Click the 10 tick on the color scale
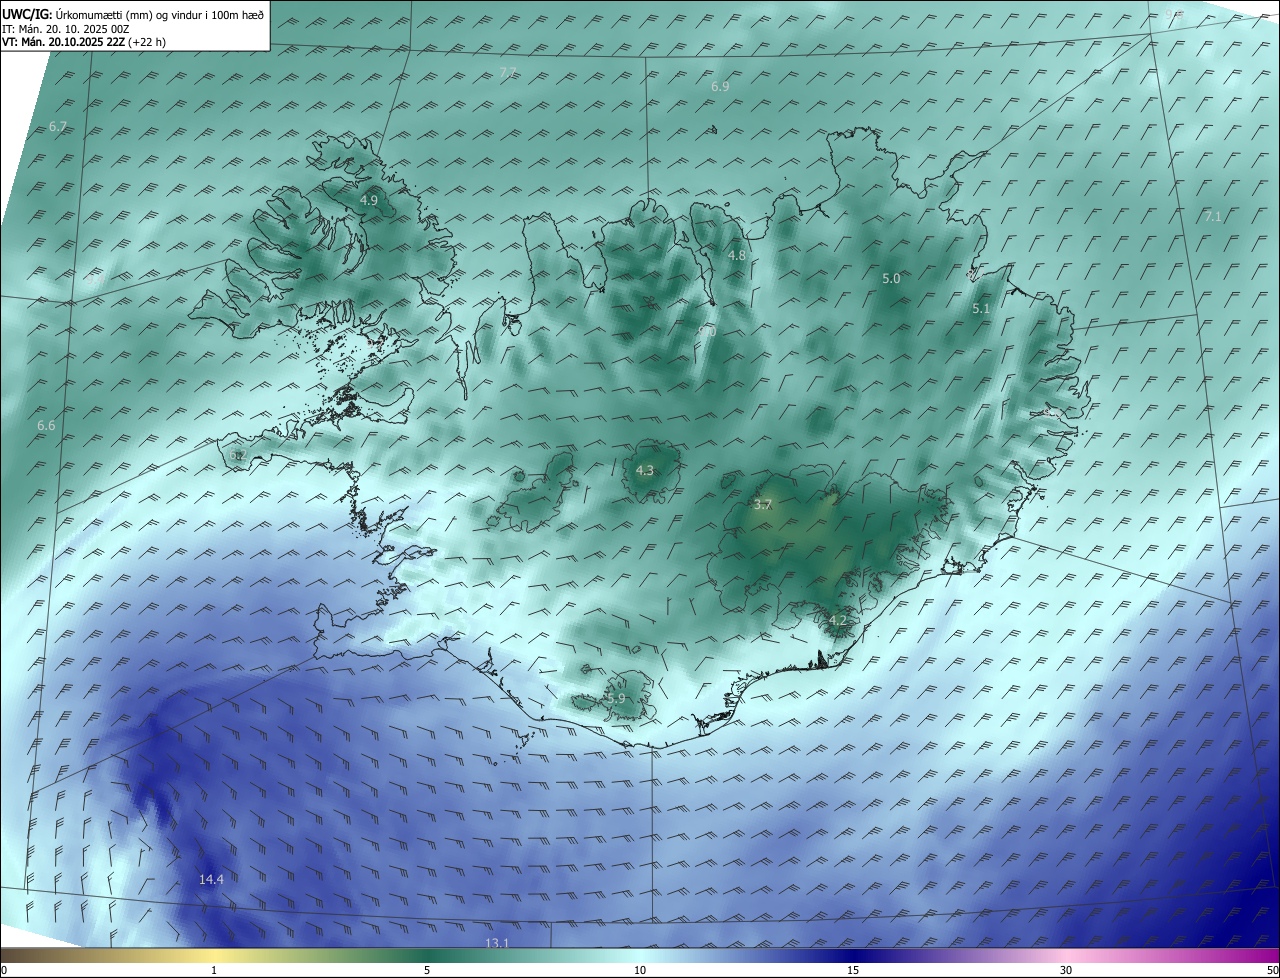 tap(640, 970)
